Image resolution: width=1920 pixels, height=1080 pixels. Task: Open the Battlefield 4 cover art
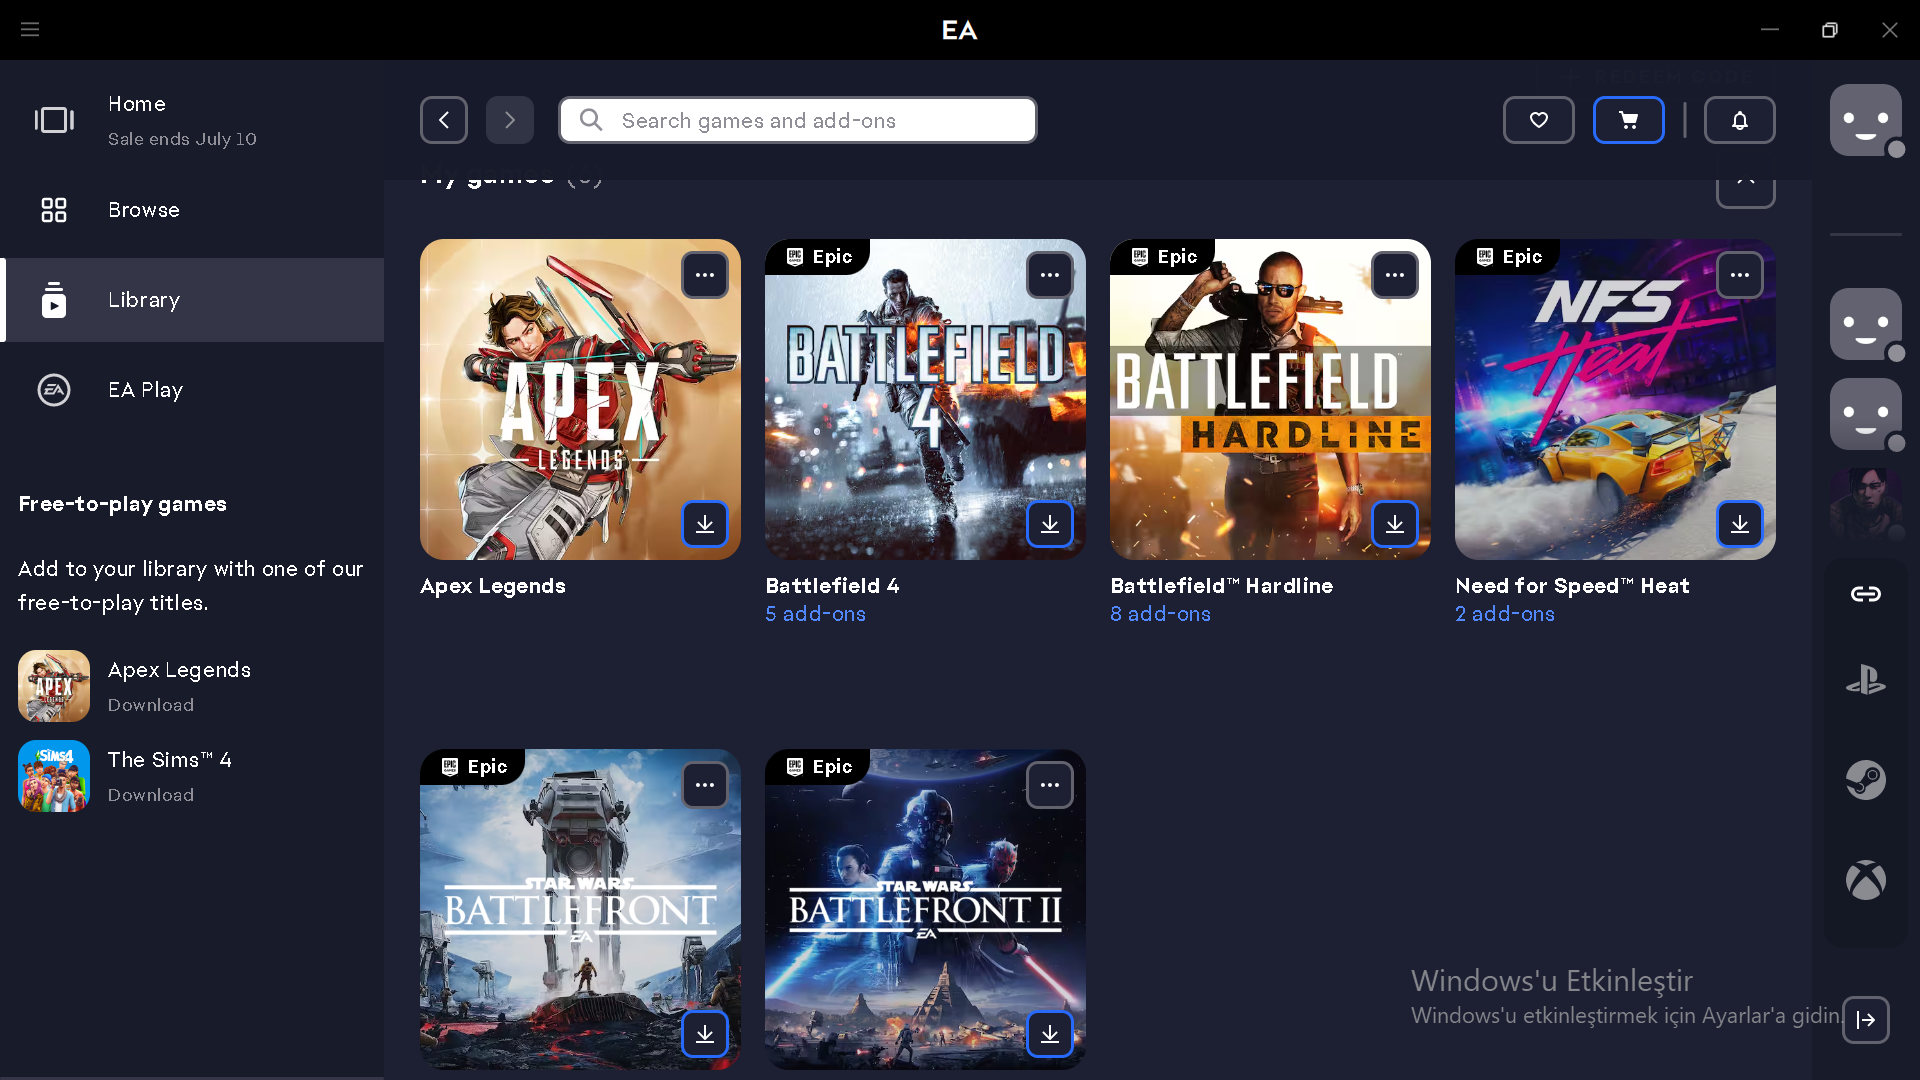click(x=925, y=400)
